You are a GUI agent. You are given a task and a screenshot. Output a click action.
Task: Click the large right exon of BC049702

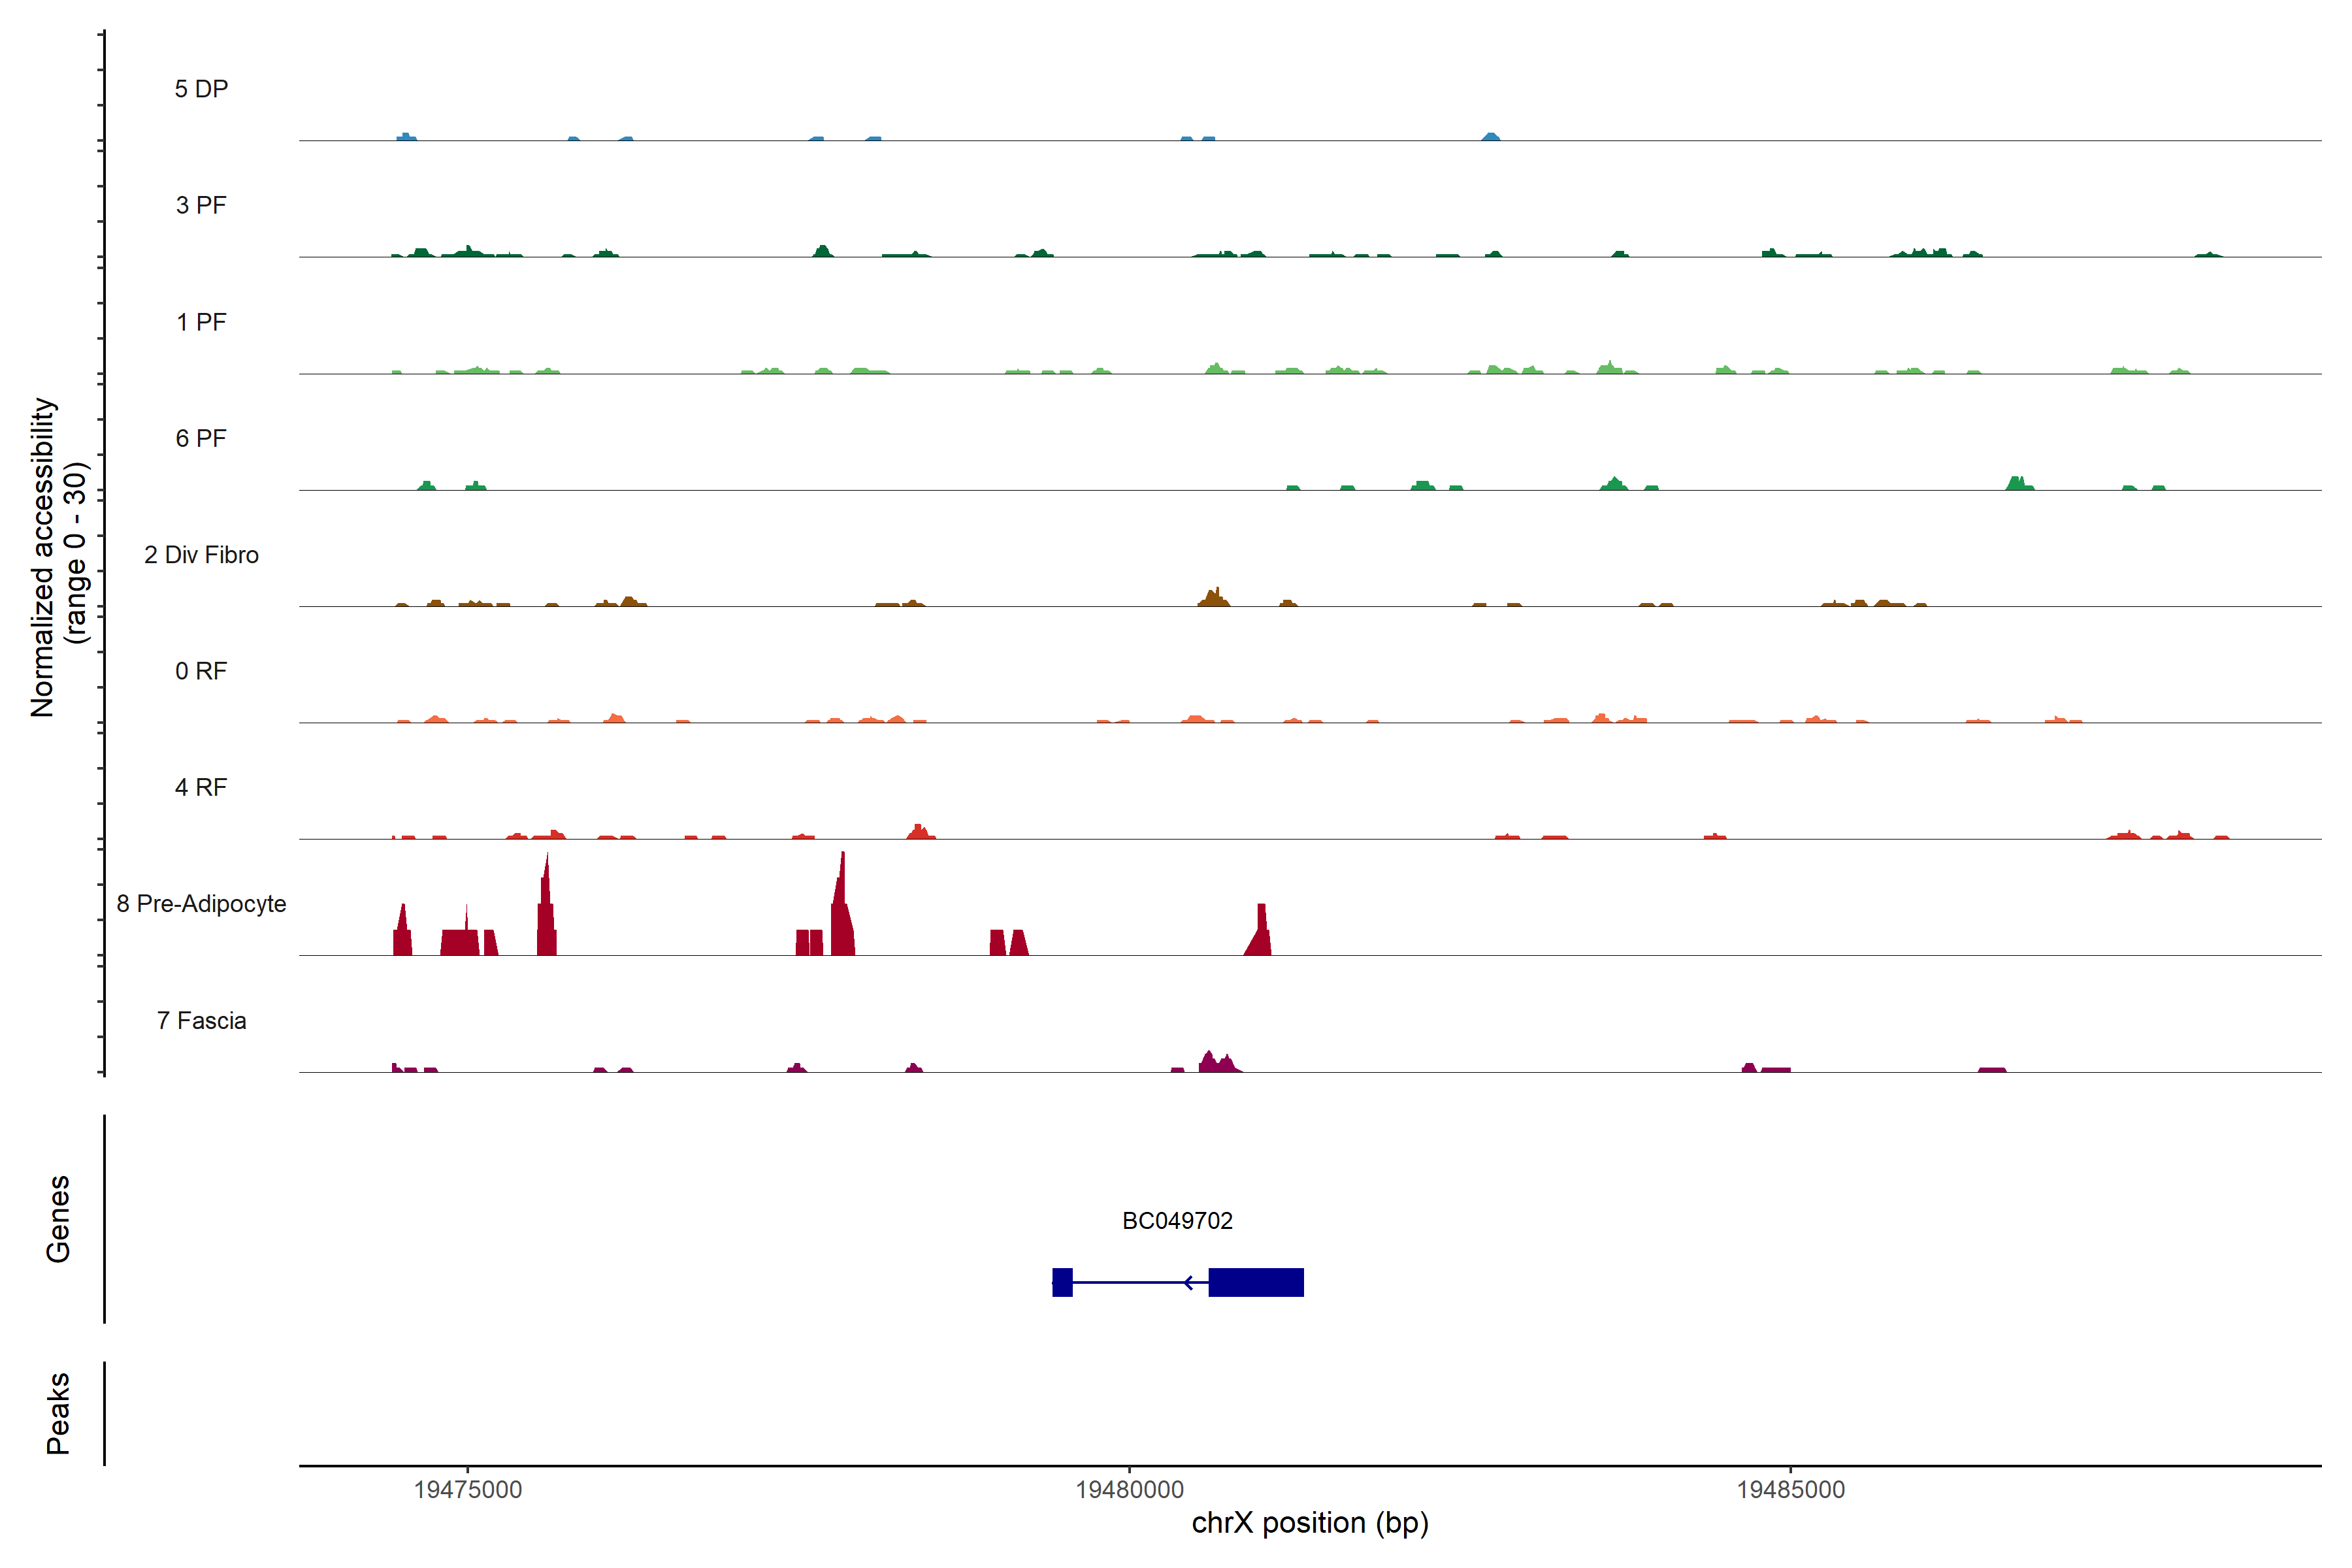point(1255,1282)
